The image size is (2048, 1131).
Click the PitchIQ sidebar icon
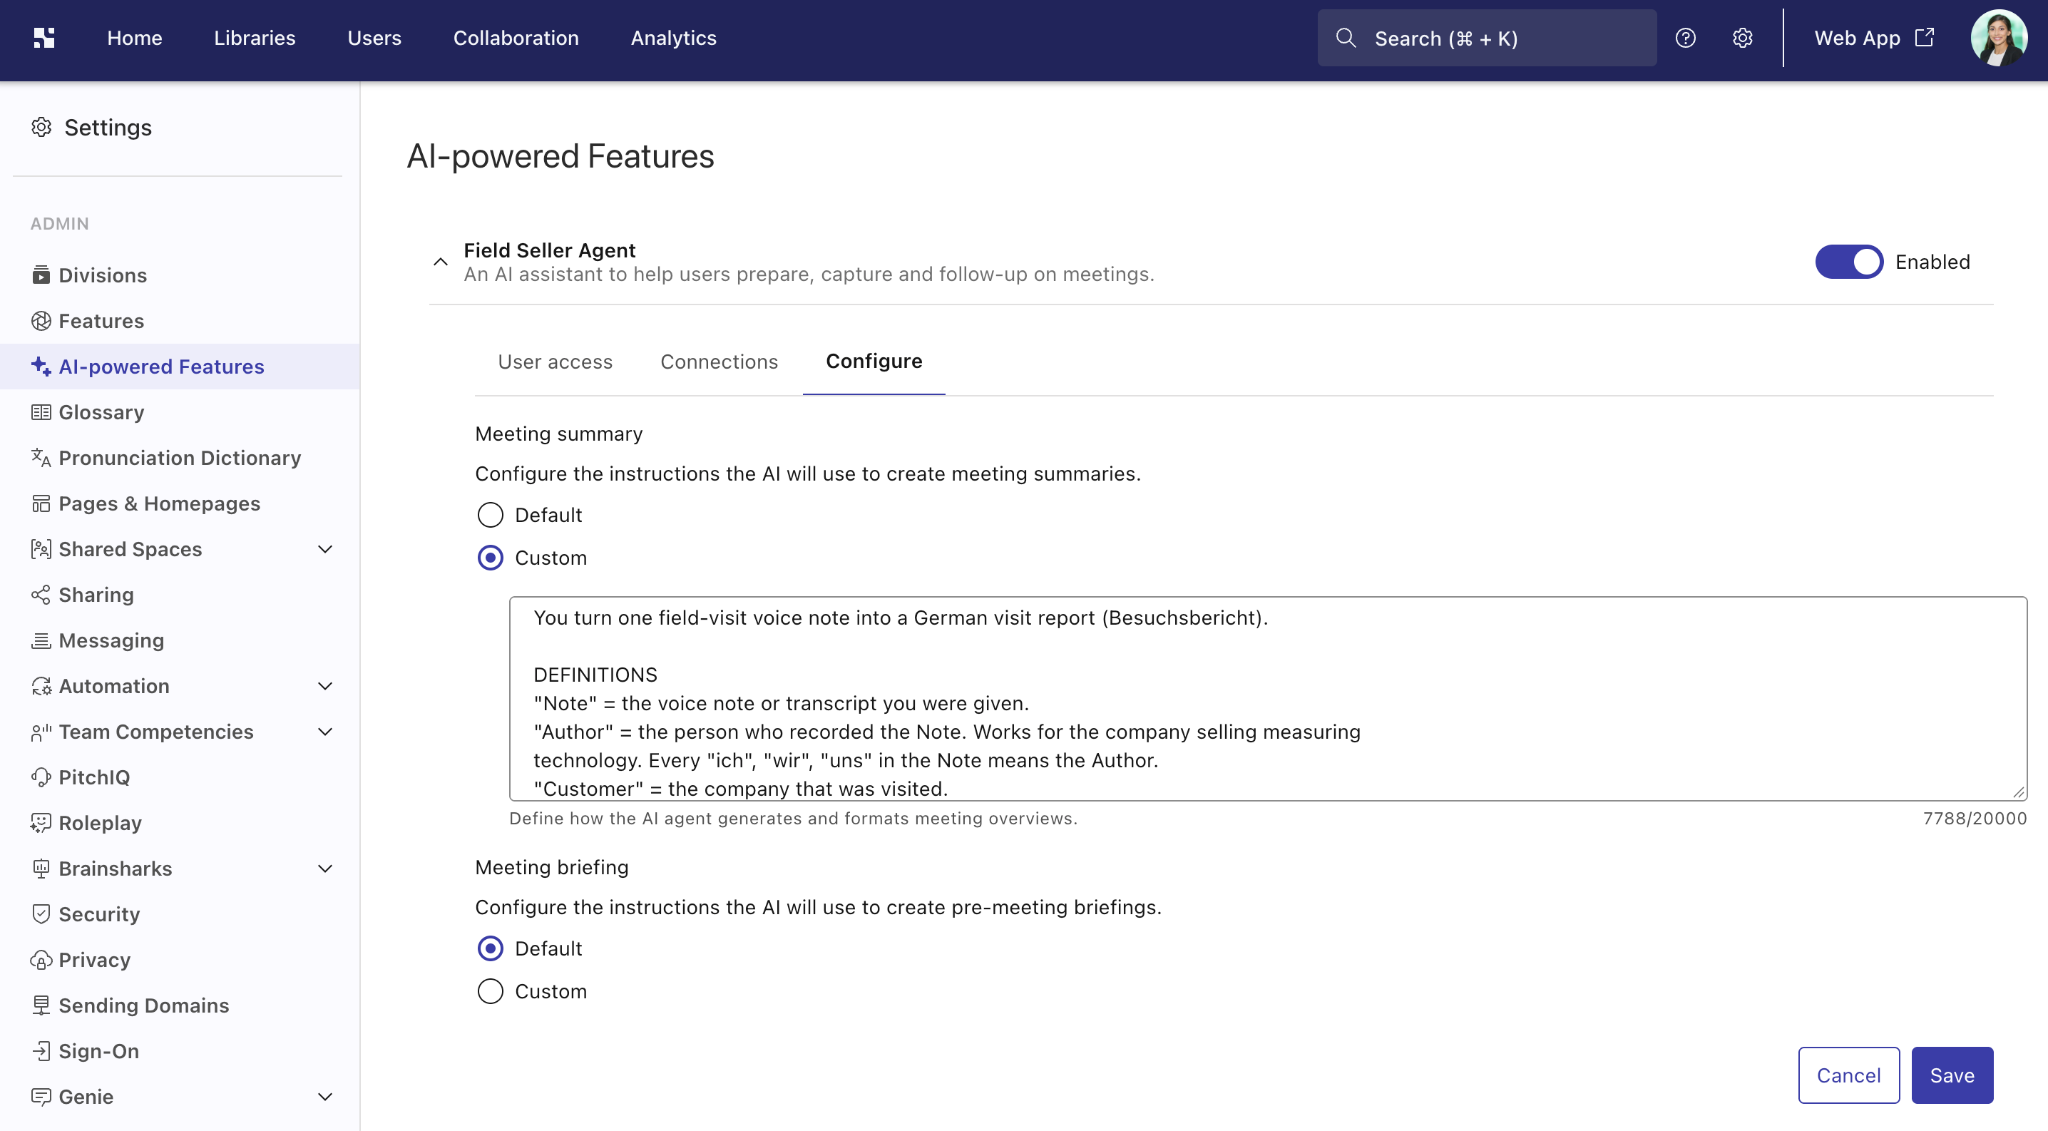(41, 777)
